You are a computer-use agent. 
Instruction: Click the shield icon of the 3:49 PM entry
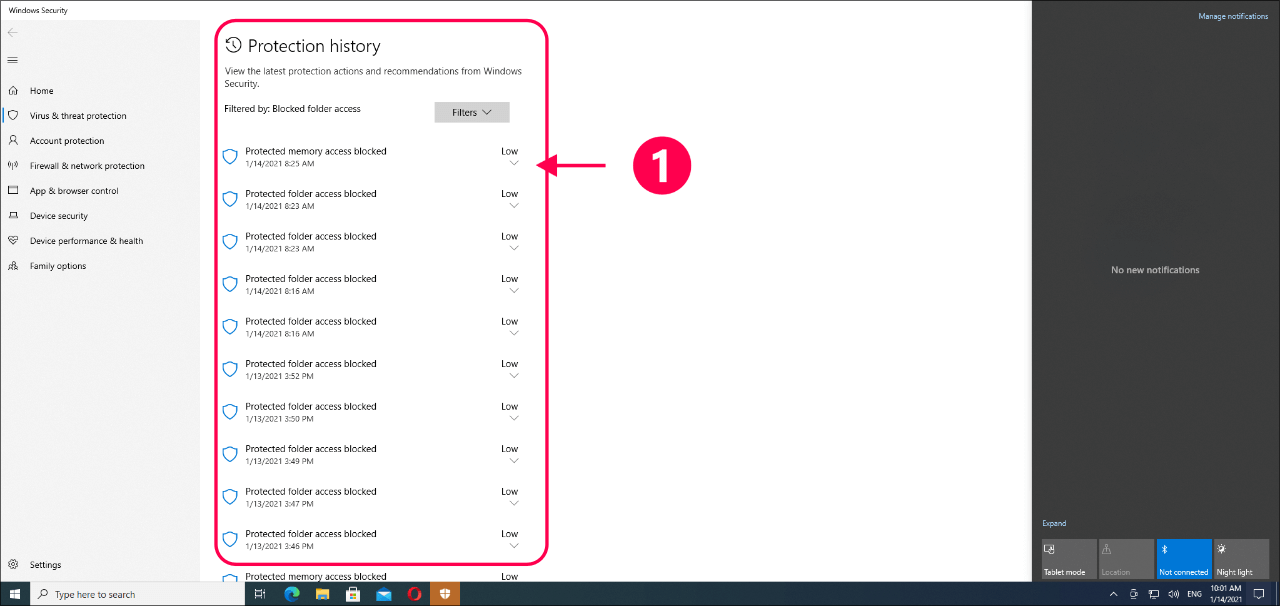coord(230,454)
